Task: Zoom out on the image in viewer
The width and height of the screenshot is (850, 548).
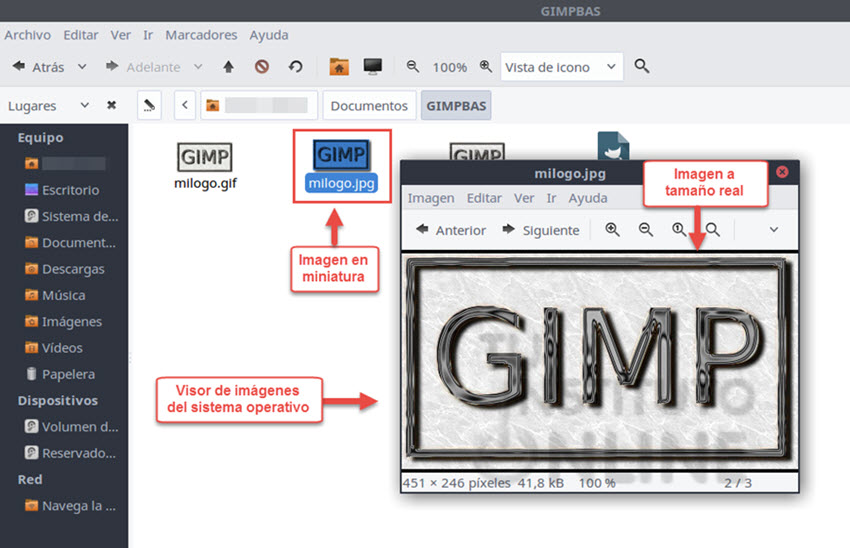Action: 646,230
